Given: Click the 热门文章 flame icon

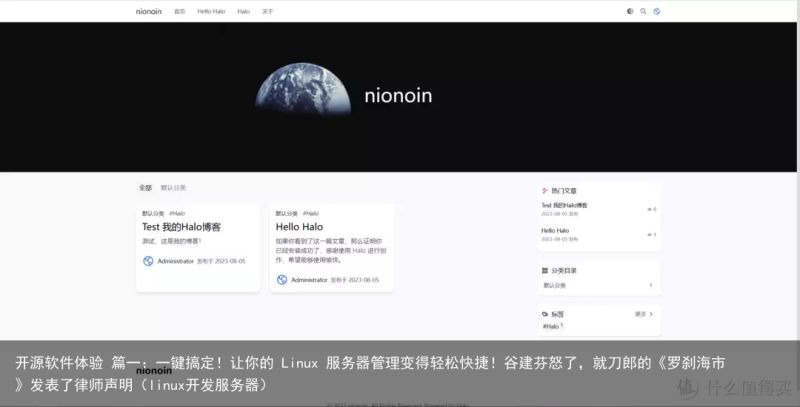Looking at the screenshot, I should 544,191.
